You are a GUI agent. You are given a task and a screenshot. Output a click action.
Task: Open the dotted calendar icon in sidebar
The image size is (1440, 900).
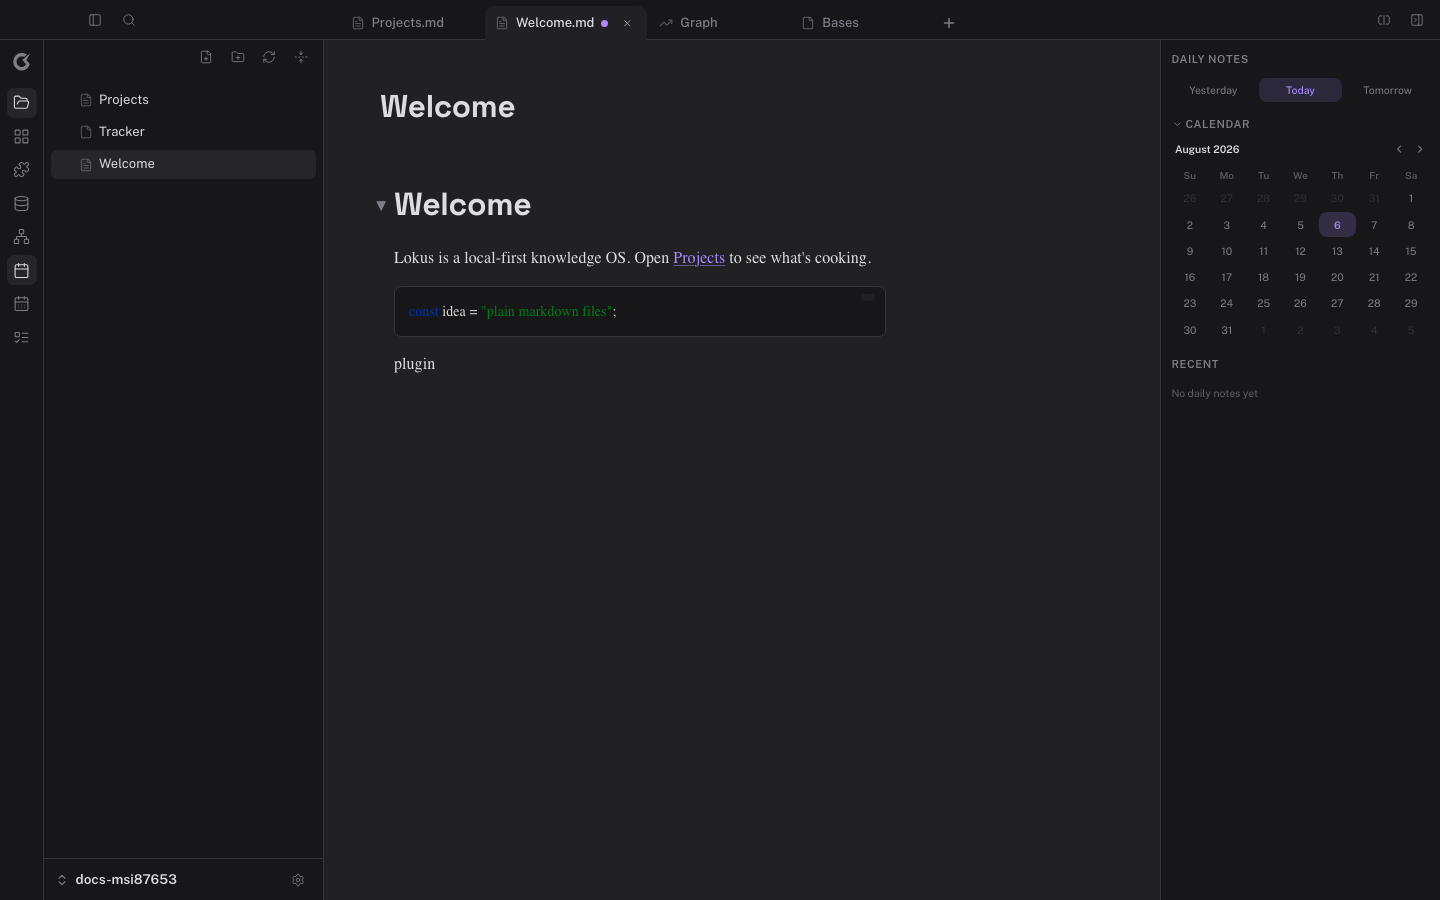point(22,304)
